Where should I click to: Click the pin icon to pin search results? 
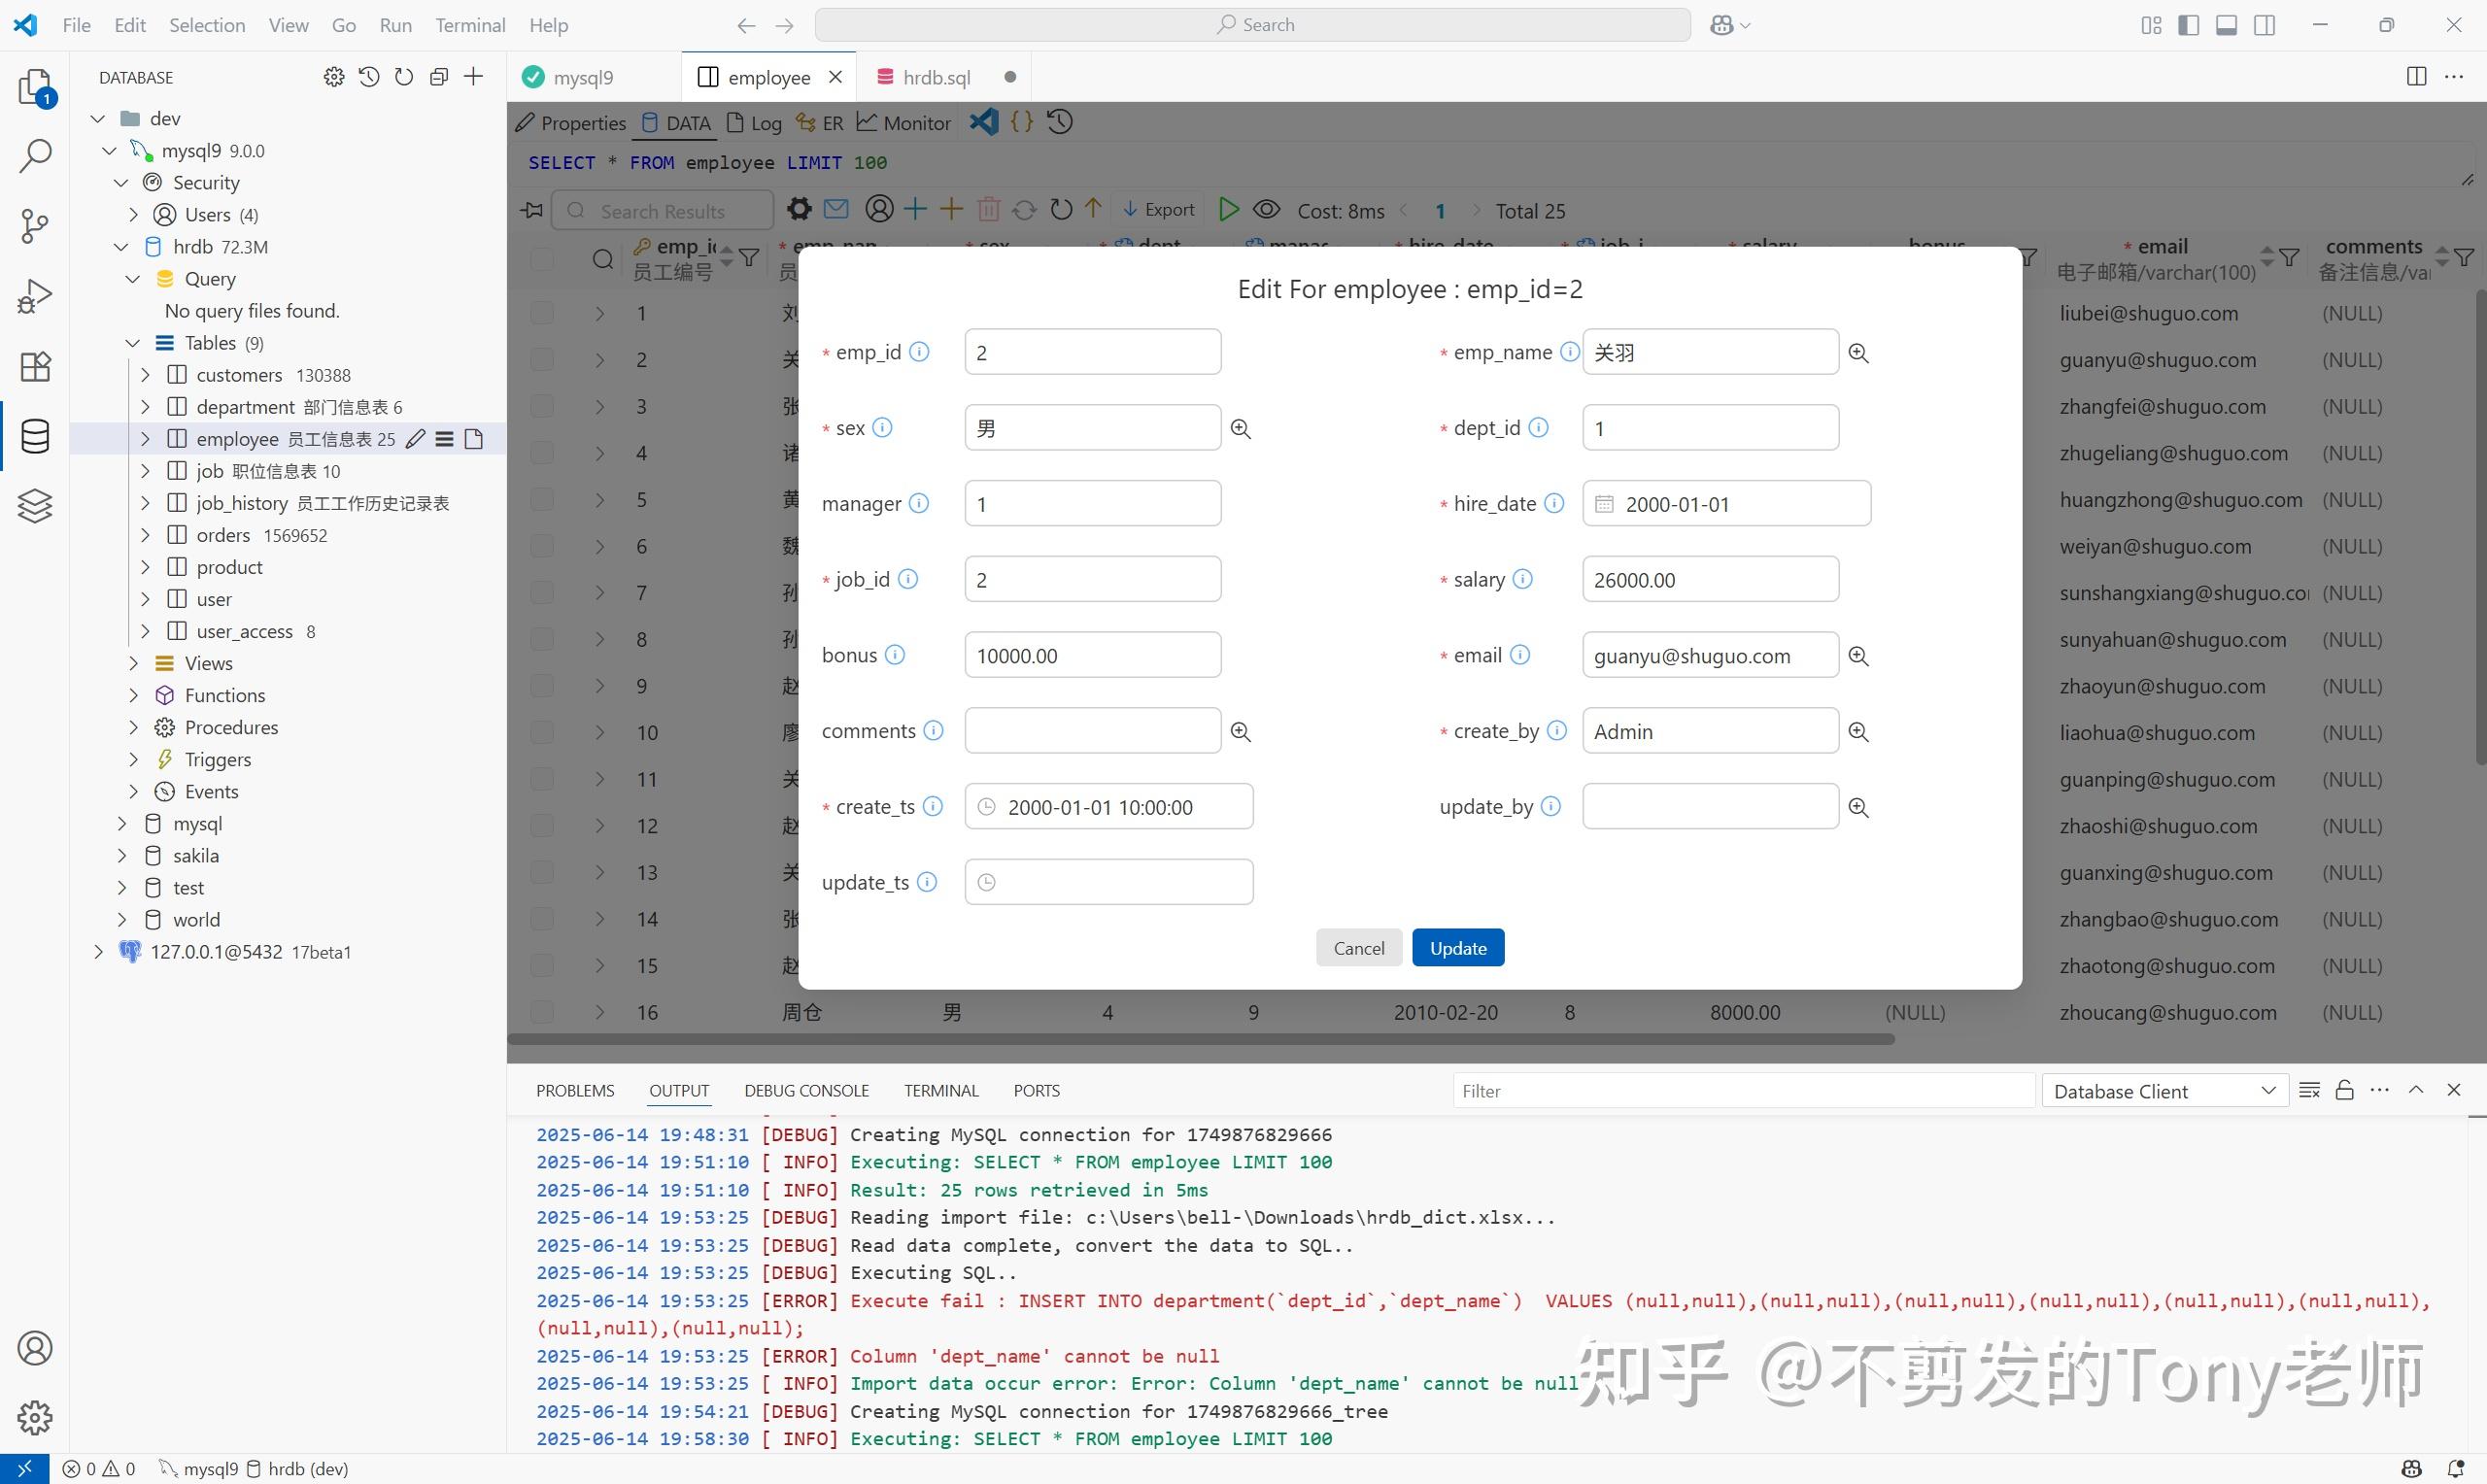click(x=530, y=210)
